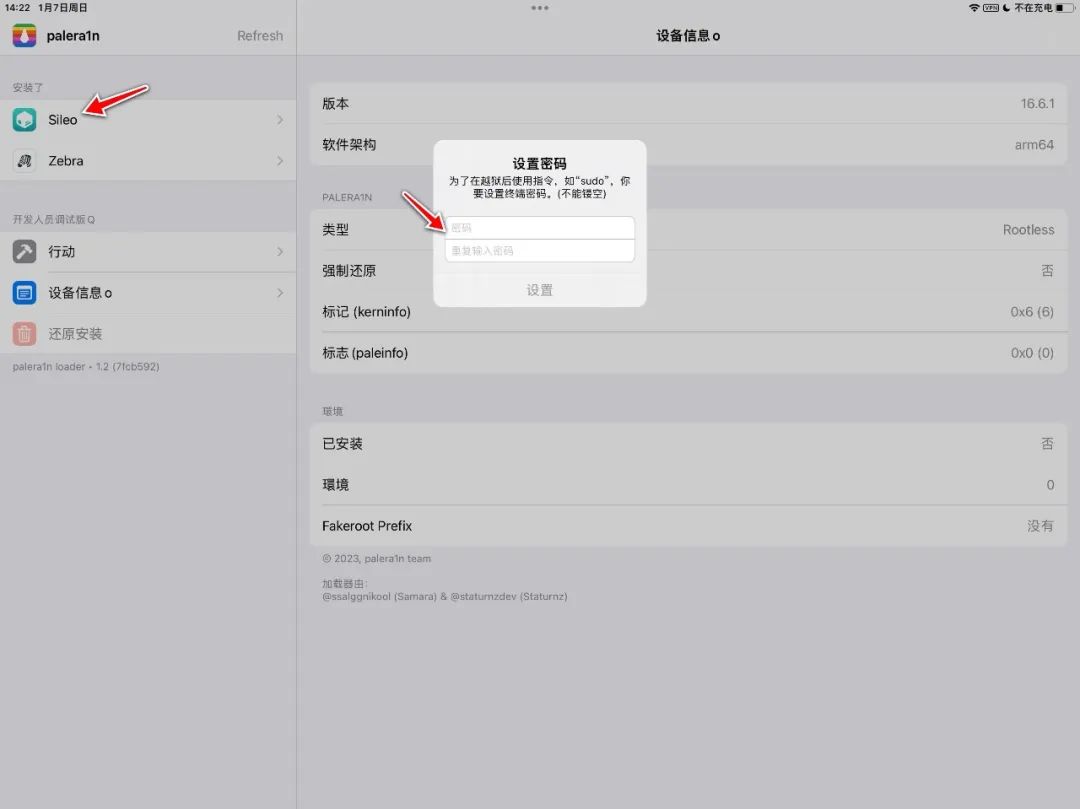
Task: Open the 设备信息 row chevron
Action: click(280, 293)
